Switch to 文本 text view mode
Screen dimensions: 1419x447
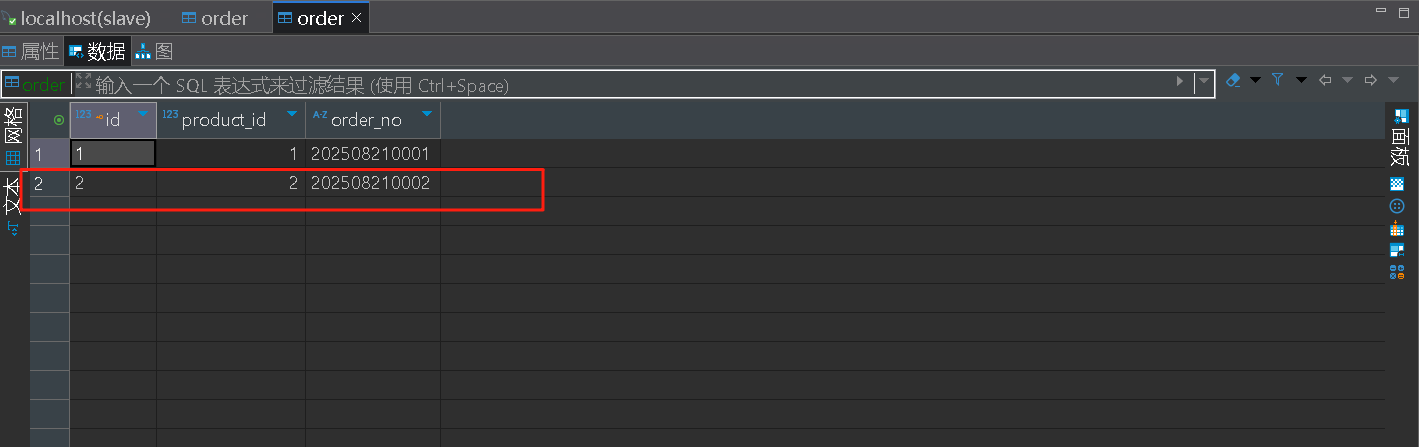point(13,197)
